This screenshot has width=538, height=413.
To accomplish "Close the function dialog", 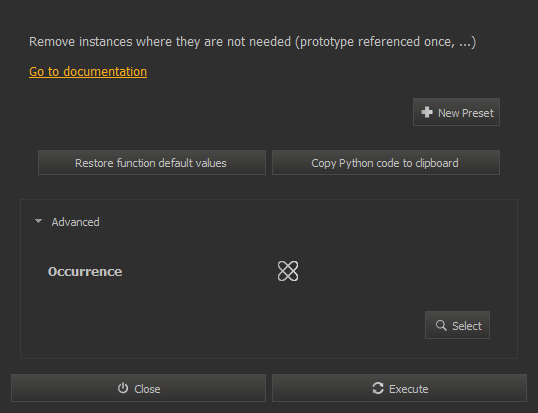I will point(138,388).
